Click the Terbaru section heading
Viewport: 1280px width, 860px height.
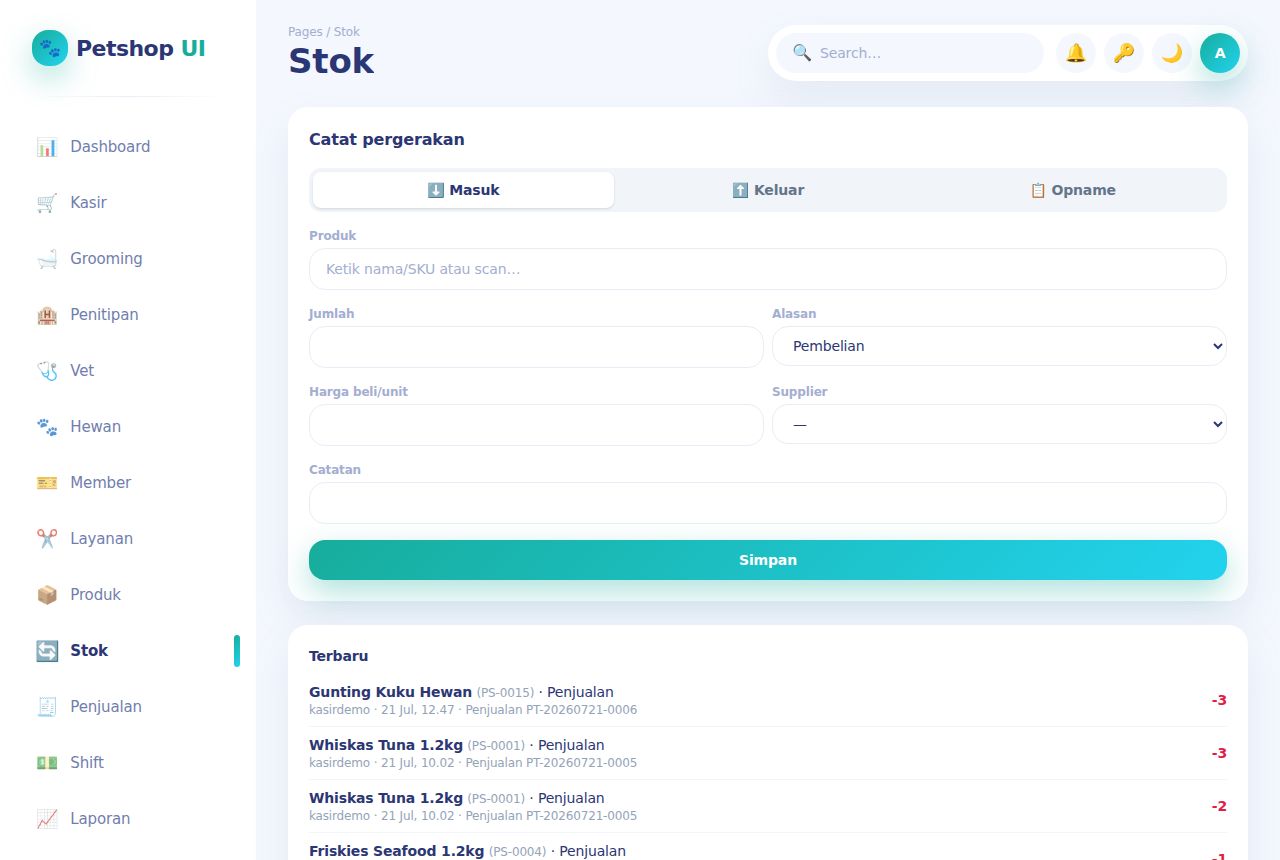[338, 656]
